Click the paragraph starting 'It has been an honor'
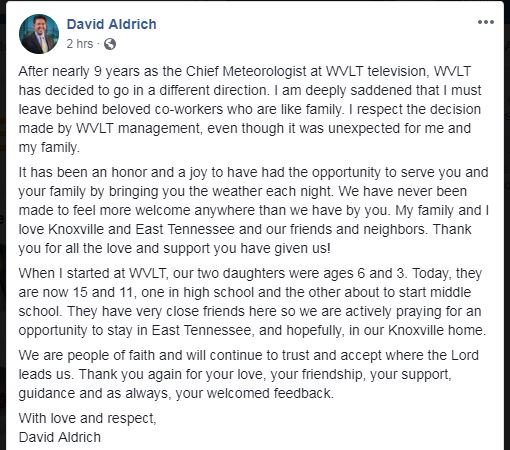This screenshot has height=450, width=510. coord(253,210)
